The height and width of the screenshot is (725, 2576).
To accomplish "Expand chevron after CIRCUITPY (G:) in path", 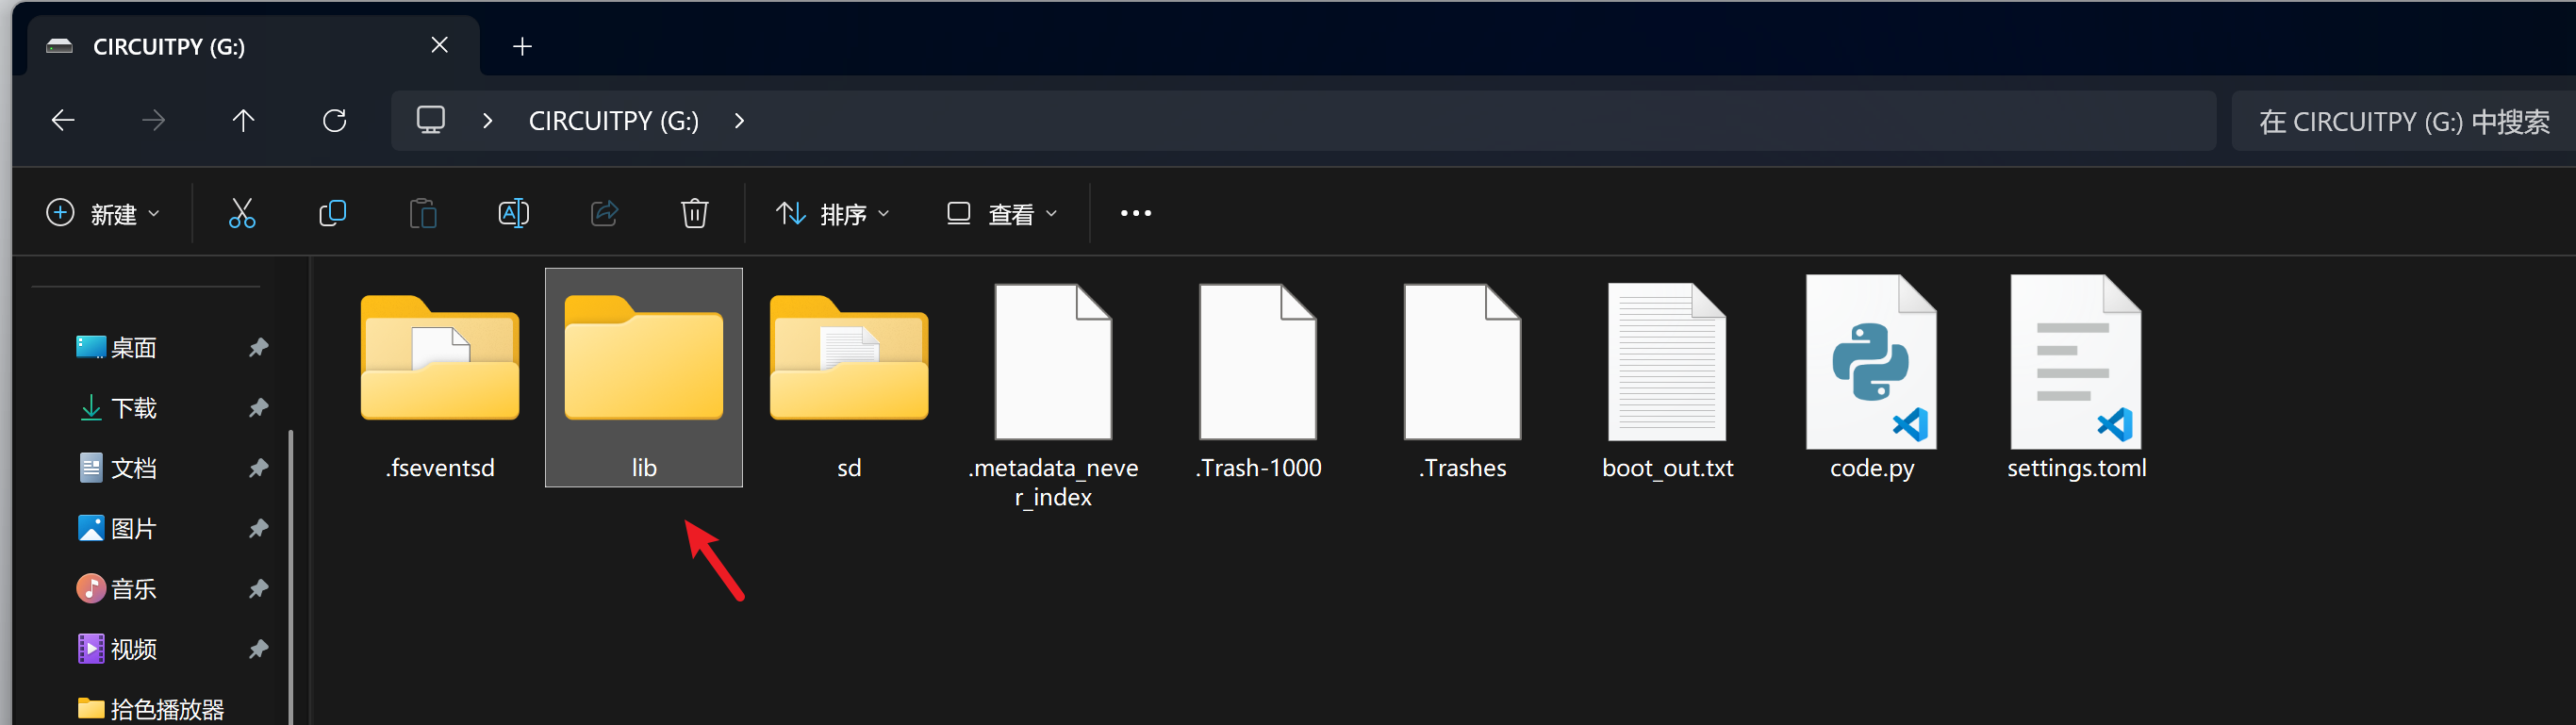I will tap(739, 121).
